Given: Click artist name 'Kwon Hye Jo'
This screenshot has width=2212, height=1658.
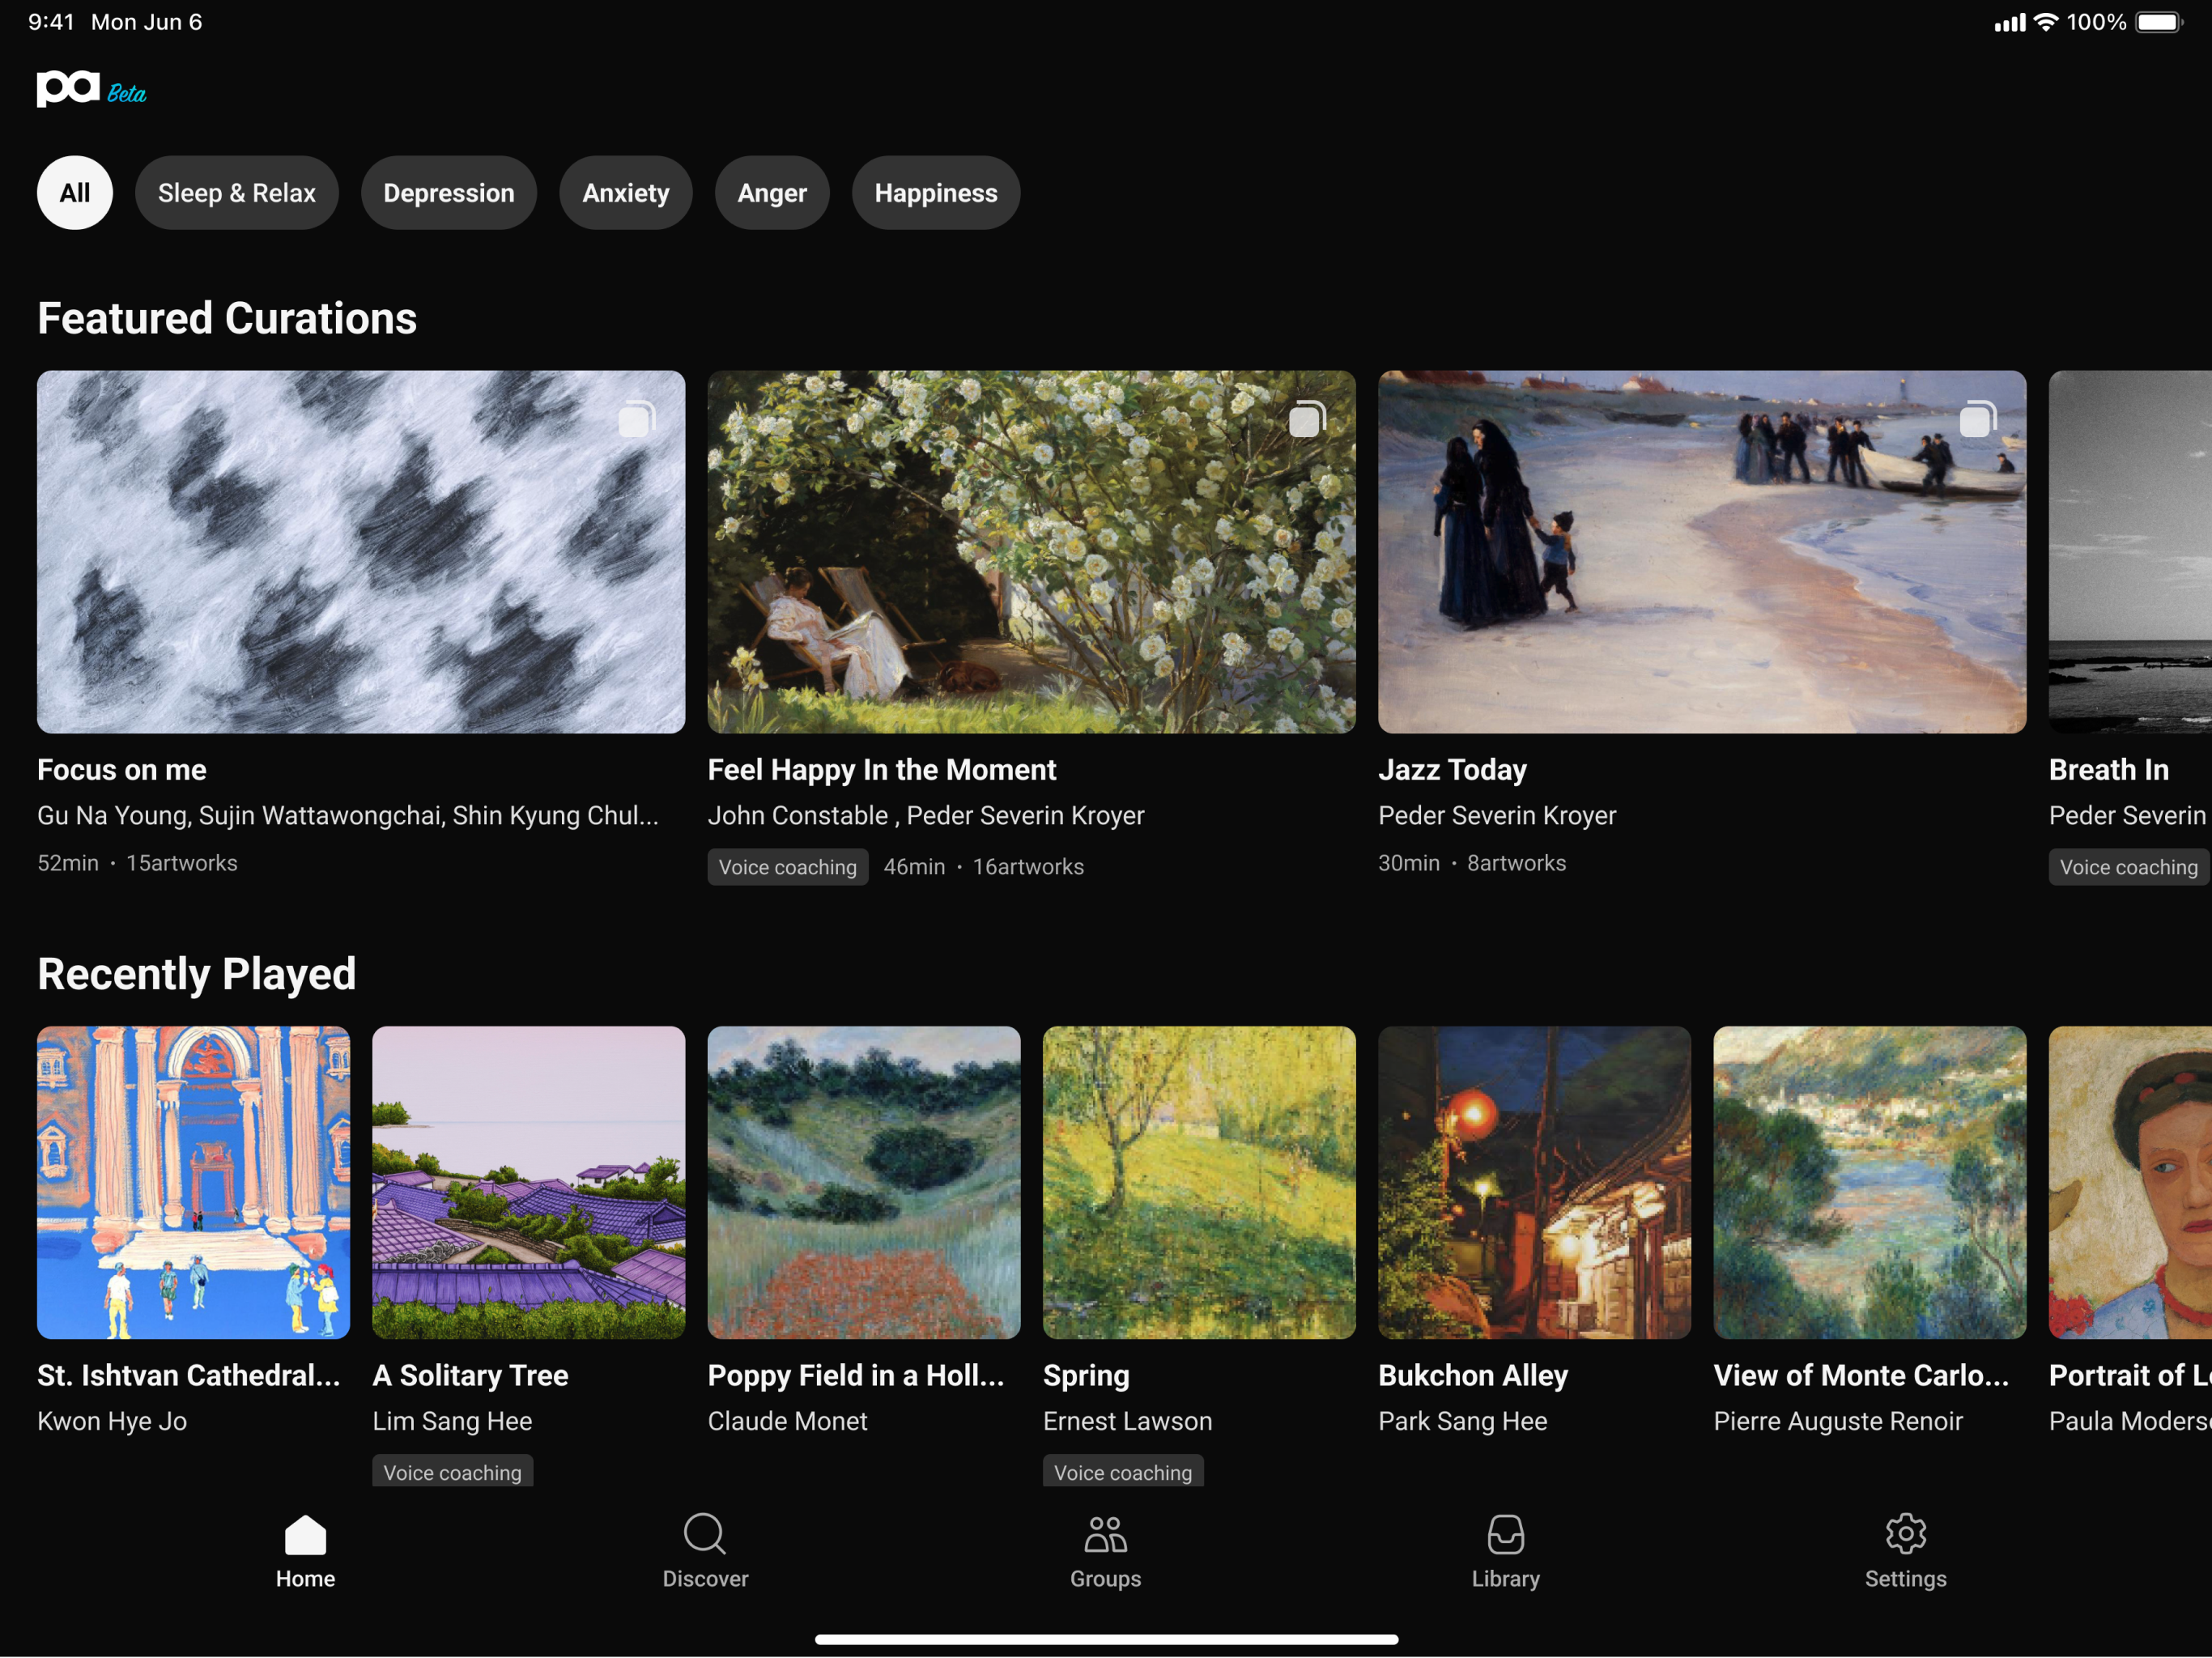Looking at the screenshot, I should click(112, 1421).
